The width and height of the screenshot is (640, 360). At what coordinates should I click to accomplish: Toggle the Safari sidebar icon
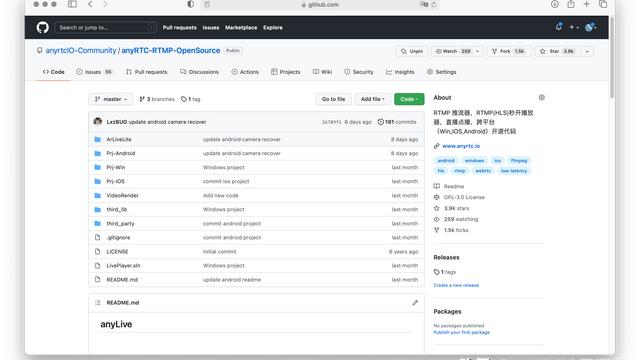72,4
